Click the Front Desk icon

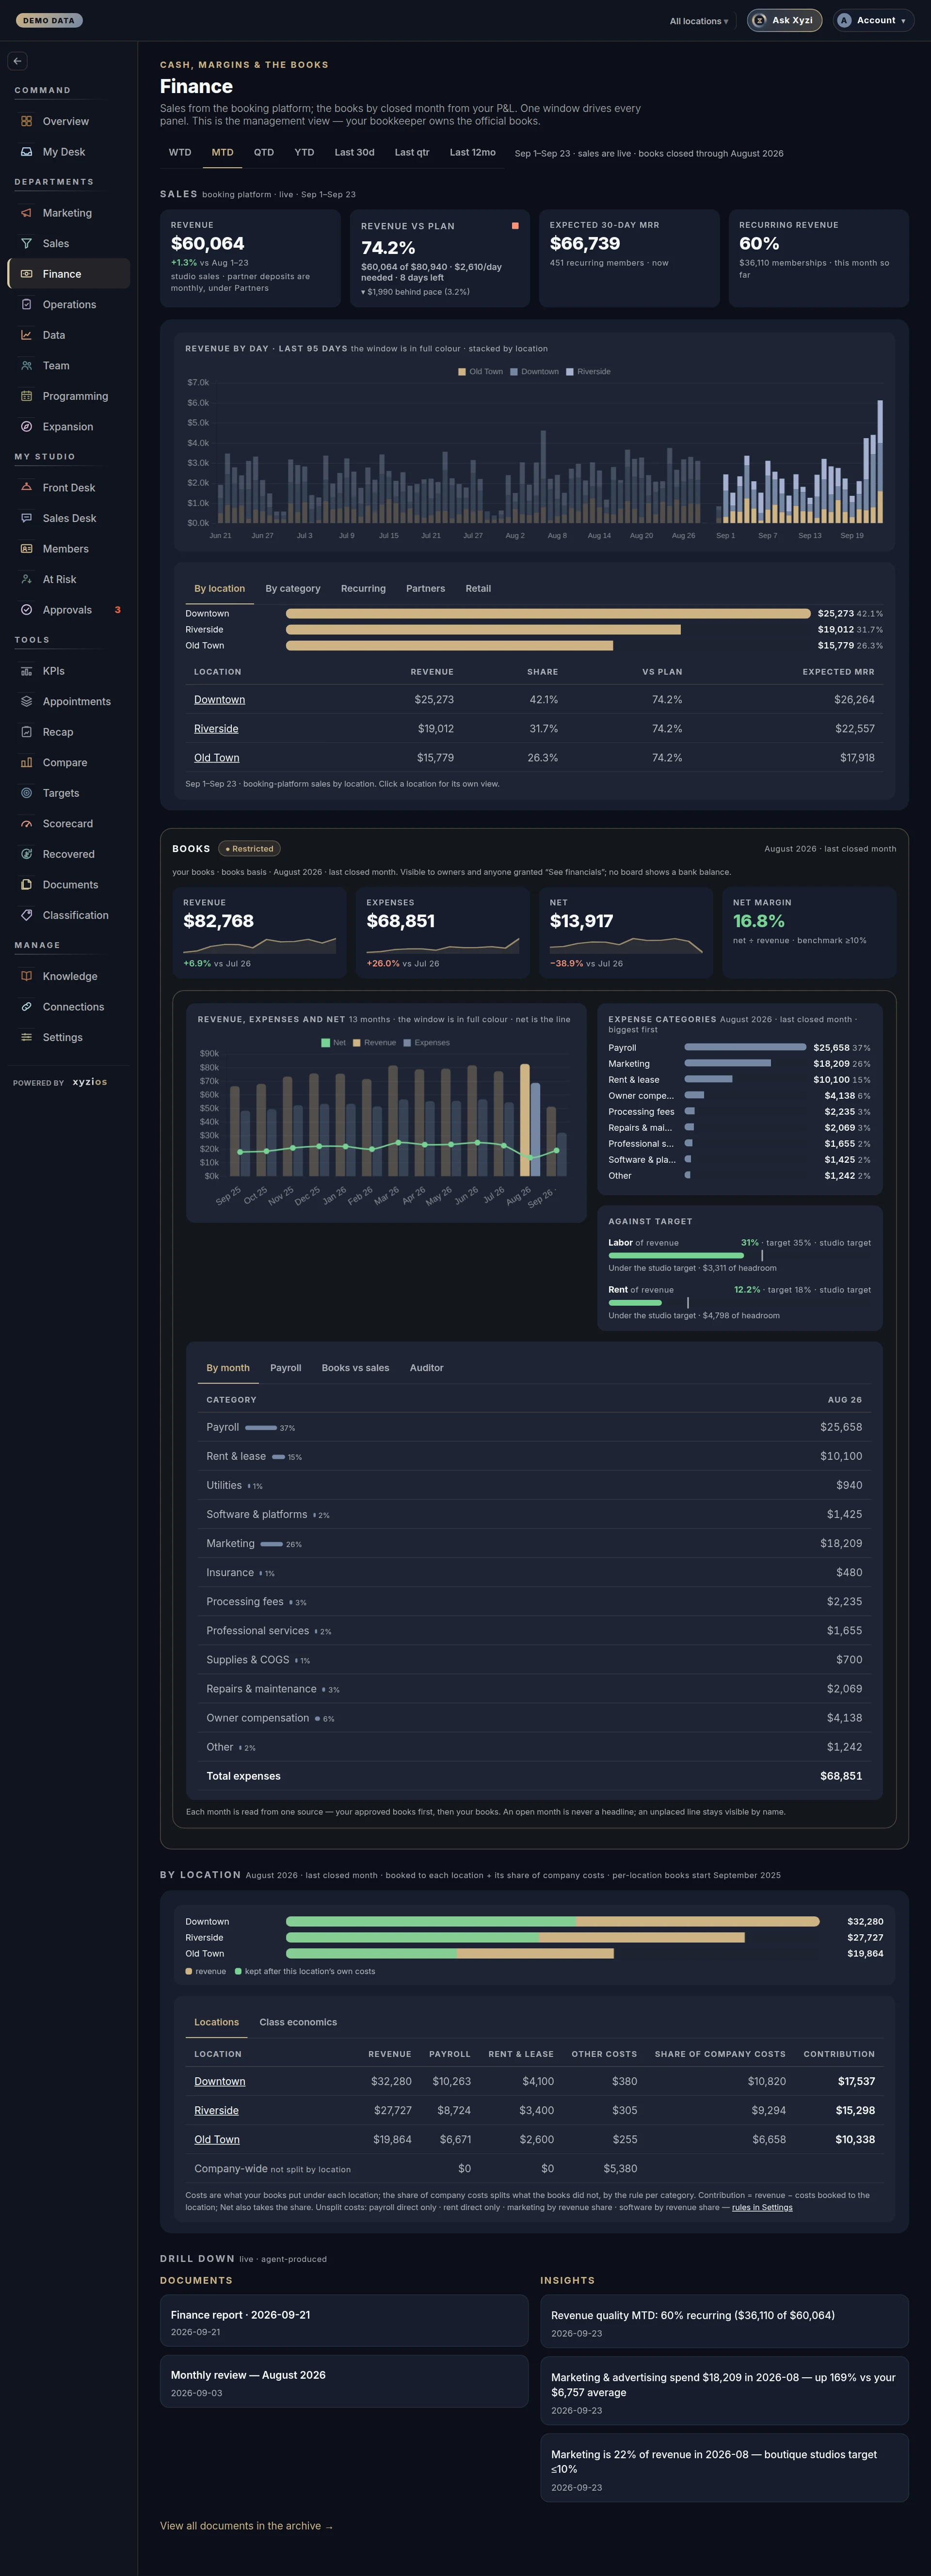pyautogui.click(x=27, y=488)
